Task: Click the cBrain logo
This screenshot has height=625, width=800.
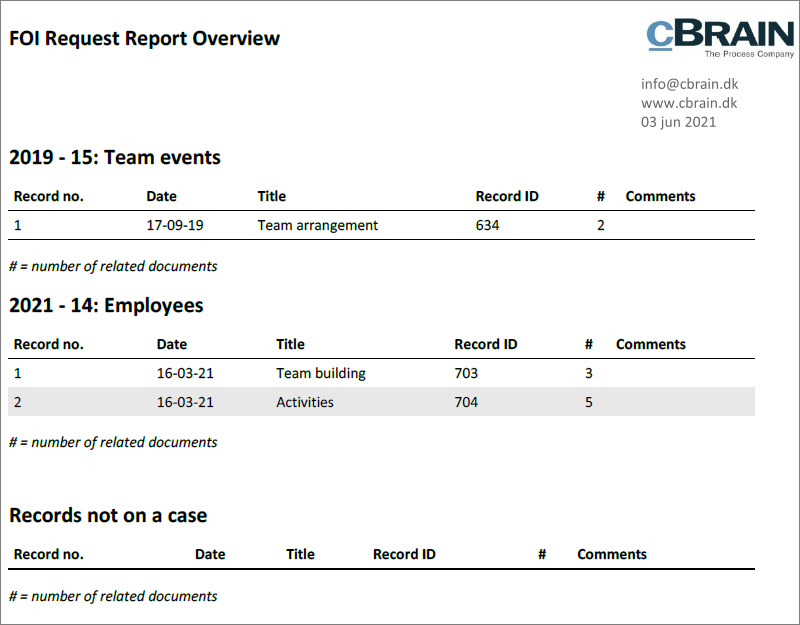Action: [x=720, y=39]
